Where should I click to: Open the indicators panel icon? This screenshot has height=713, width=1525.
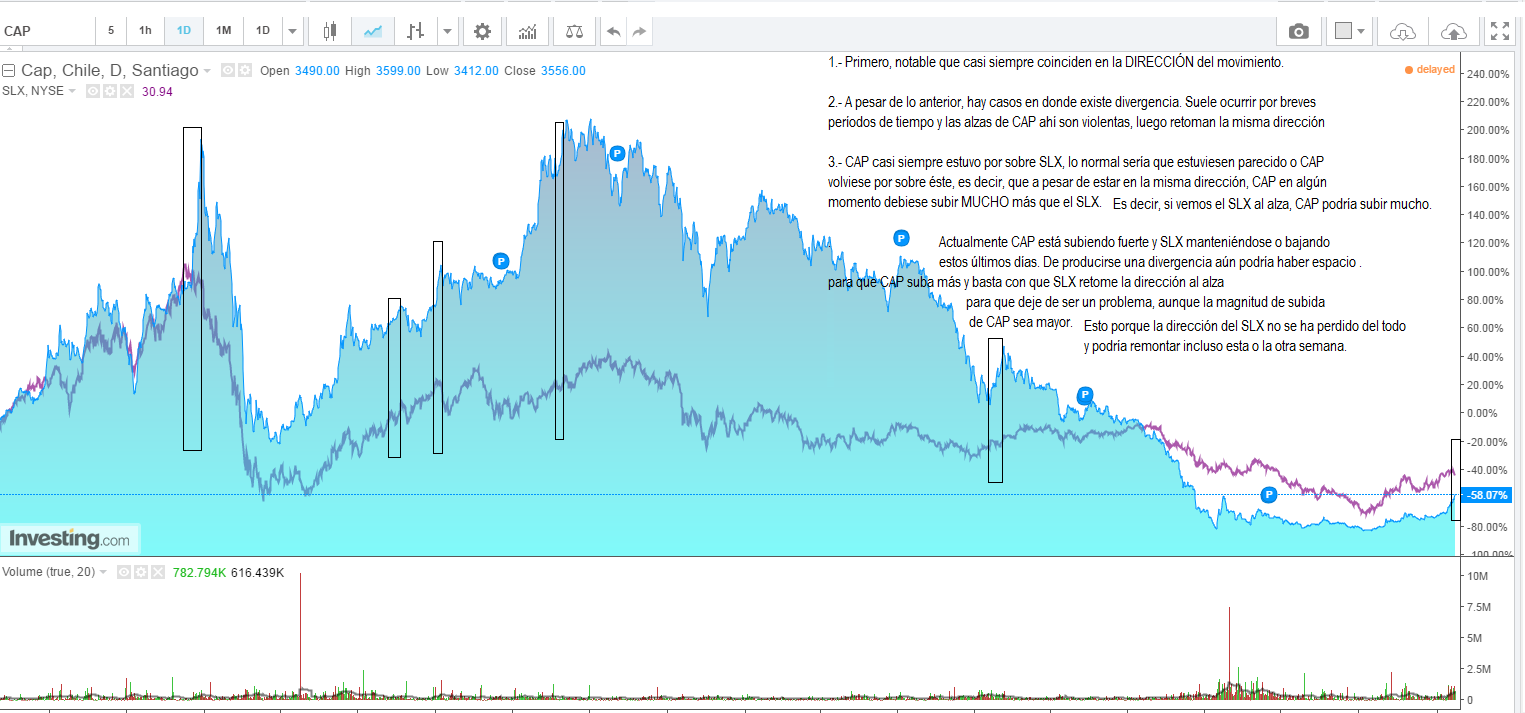pyautogui.click(x=527, y=31)
